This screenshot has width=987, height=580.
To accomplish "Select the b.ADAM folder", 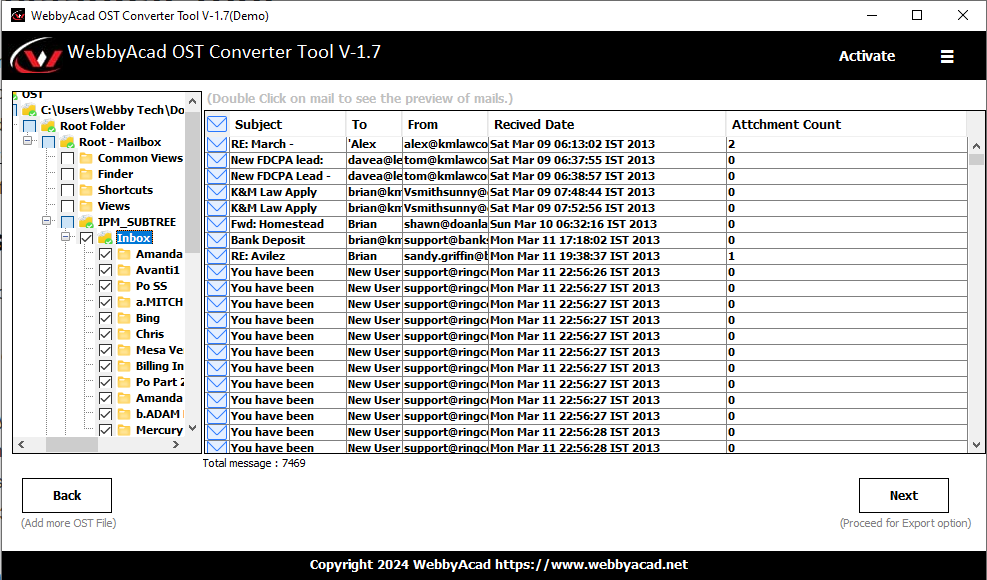I will click(x=158, y=414).
